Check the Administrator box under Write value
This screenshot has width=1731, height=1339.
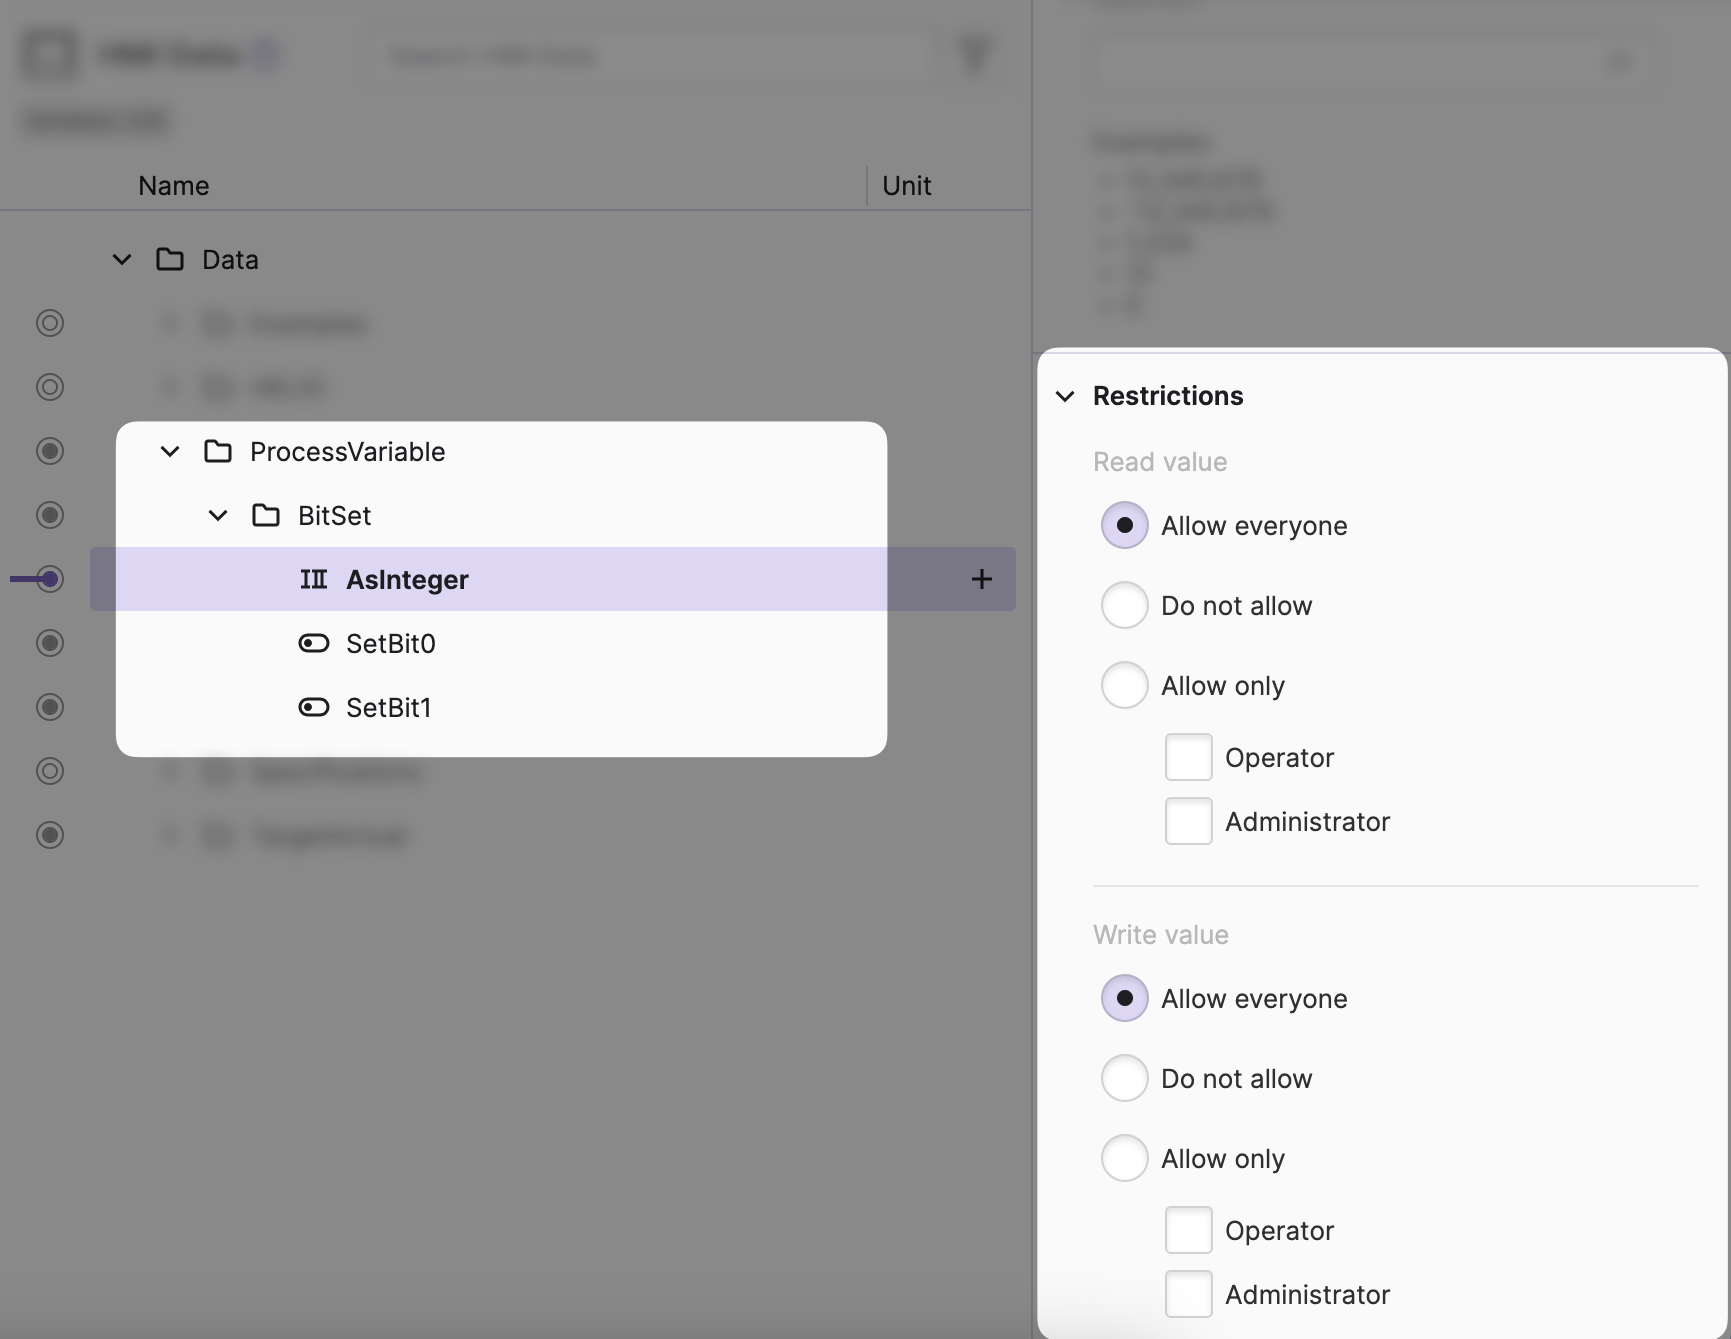coord(1188,1294)
